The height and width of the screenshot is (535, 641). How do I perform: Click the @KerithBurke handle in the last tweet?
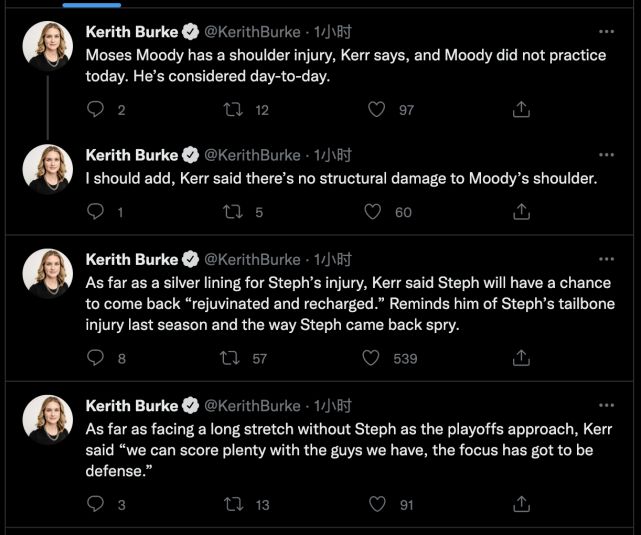point(252,406)
